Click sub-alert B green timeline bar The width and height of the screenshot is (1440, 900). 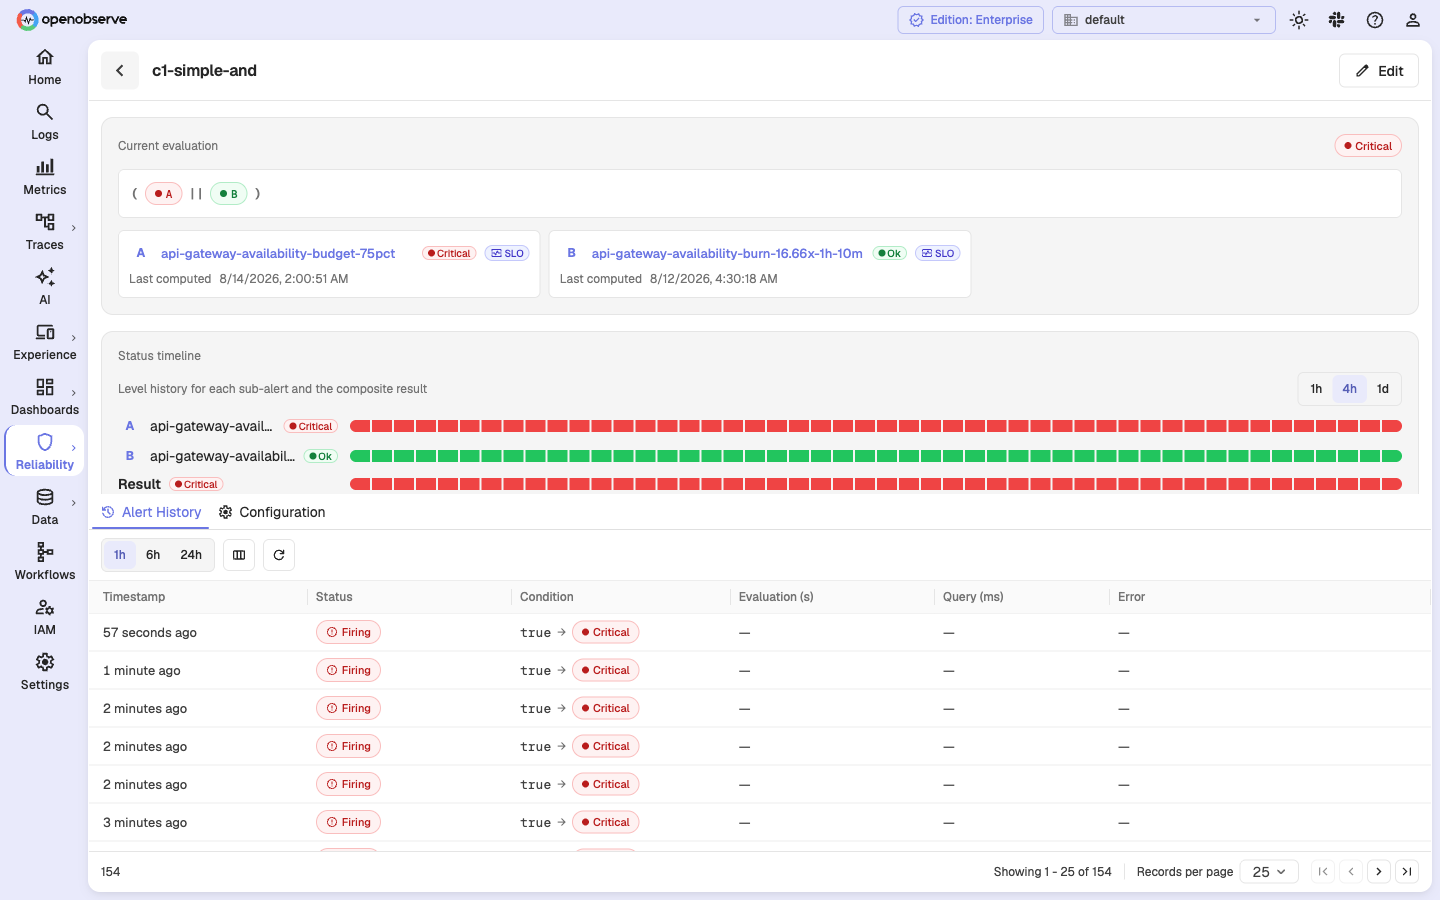point(876,456)
